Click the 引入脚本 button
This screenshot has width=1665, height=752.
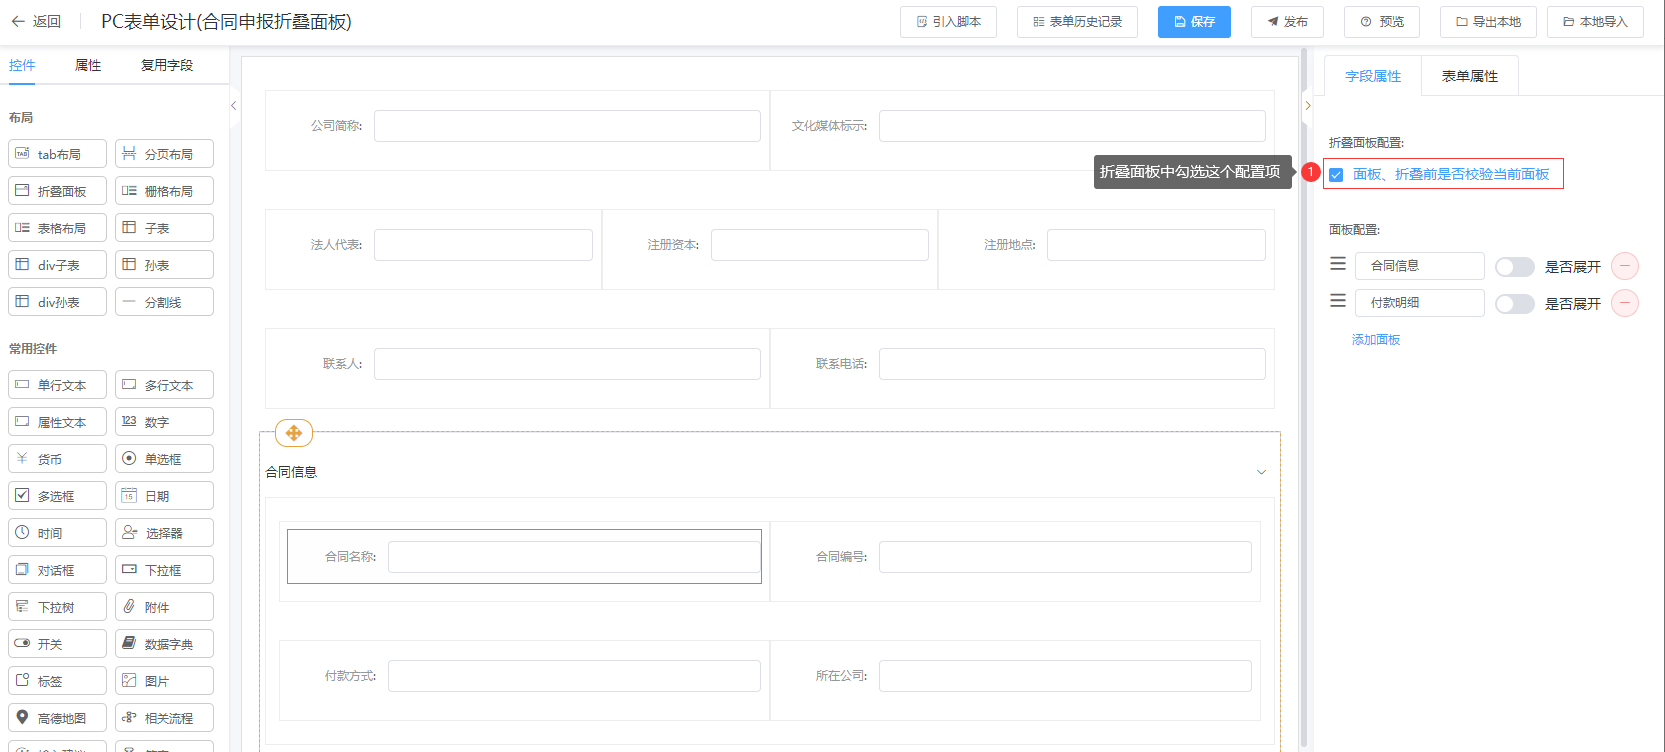click(948, 22)
